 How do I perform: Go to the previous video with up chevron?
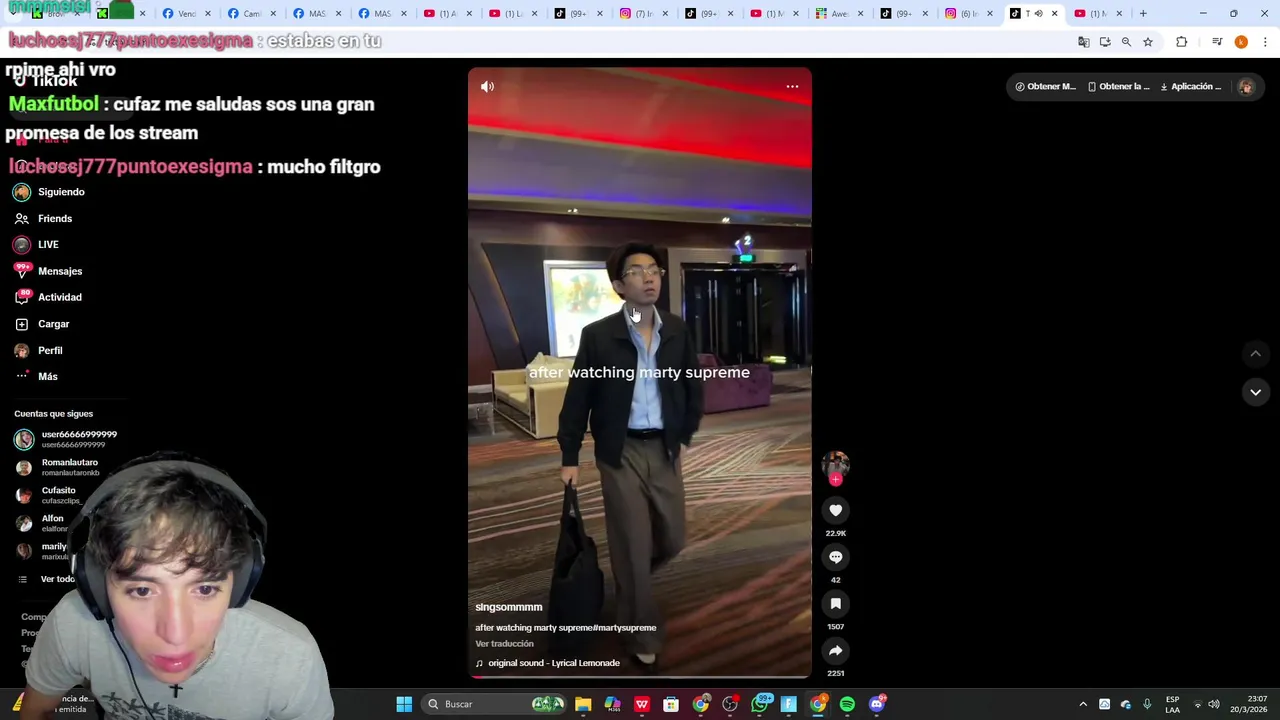(1255, 354)
